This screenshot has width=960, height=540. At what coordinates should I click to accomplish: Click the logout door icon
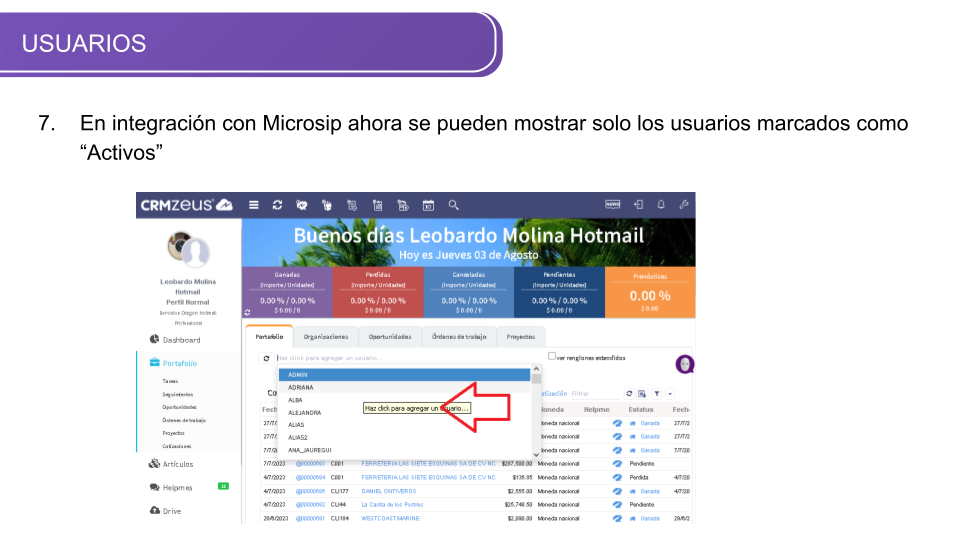pos(638,204)
